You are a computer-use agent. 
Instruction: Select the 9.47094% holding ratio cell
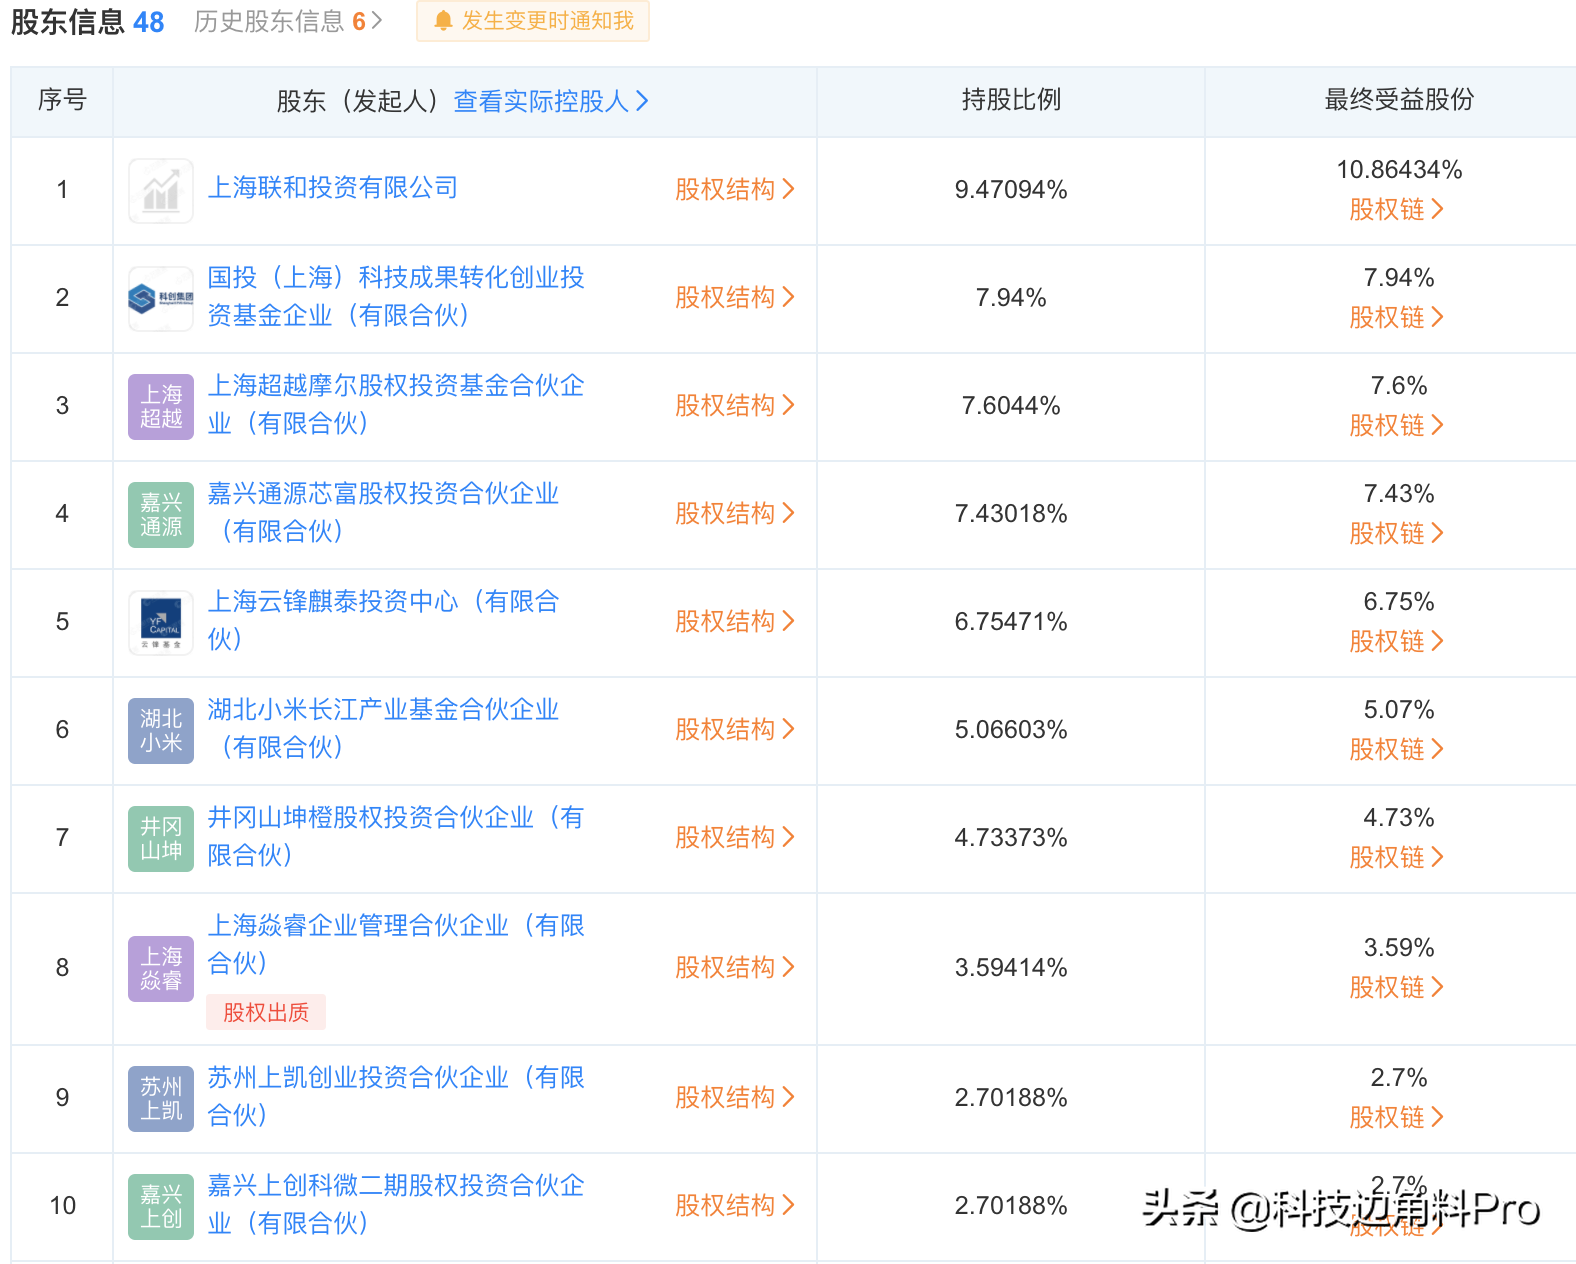(x=1011, y=190)
